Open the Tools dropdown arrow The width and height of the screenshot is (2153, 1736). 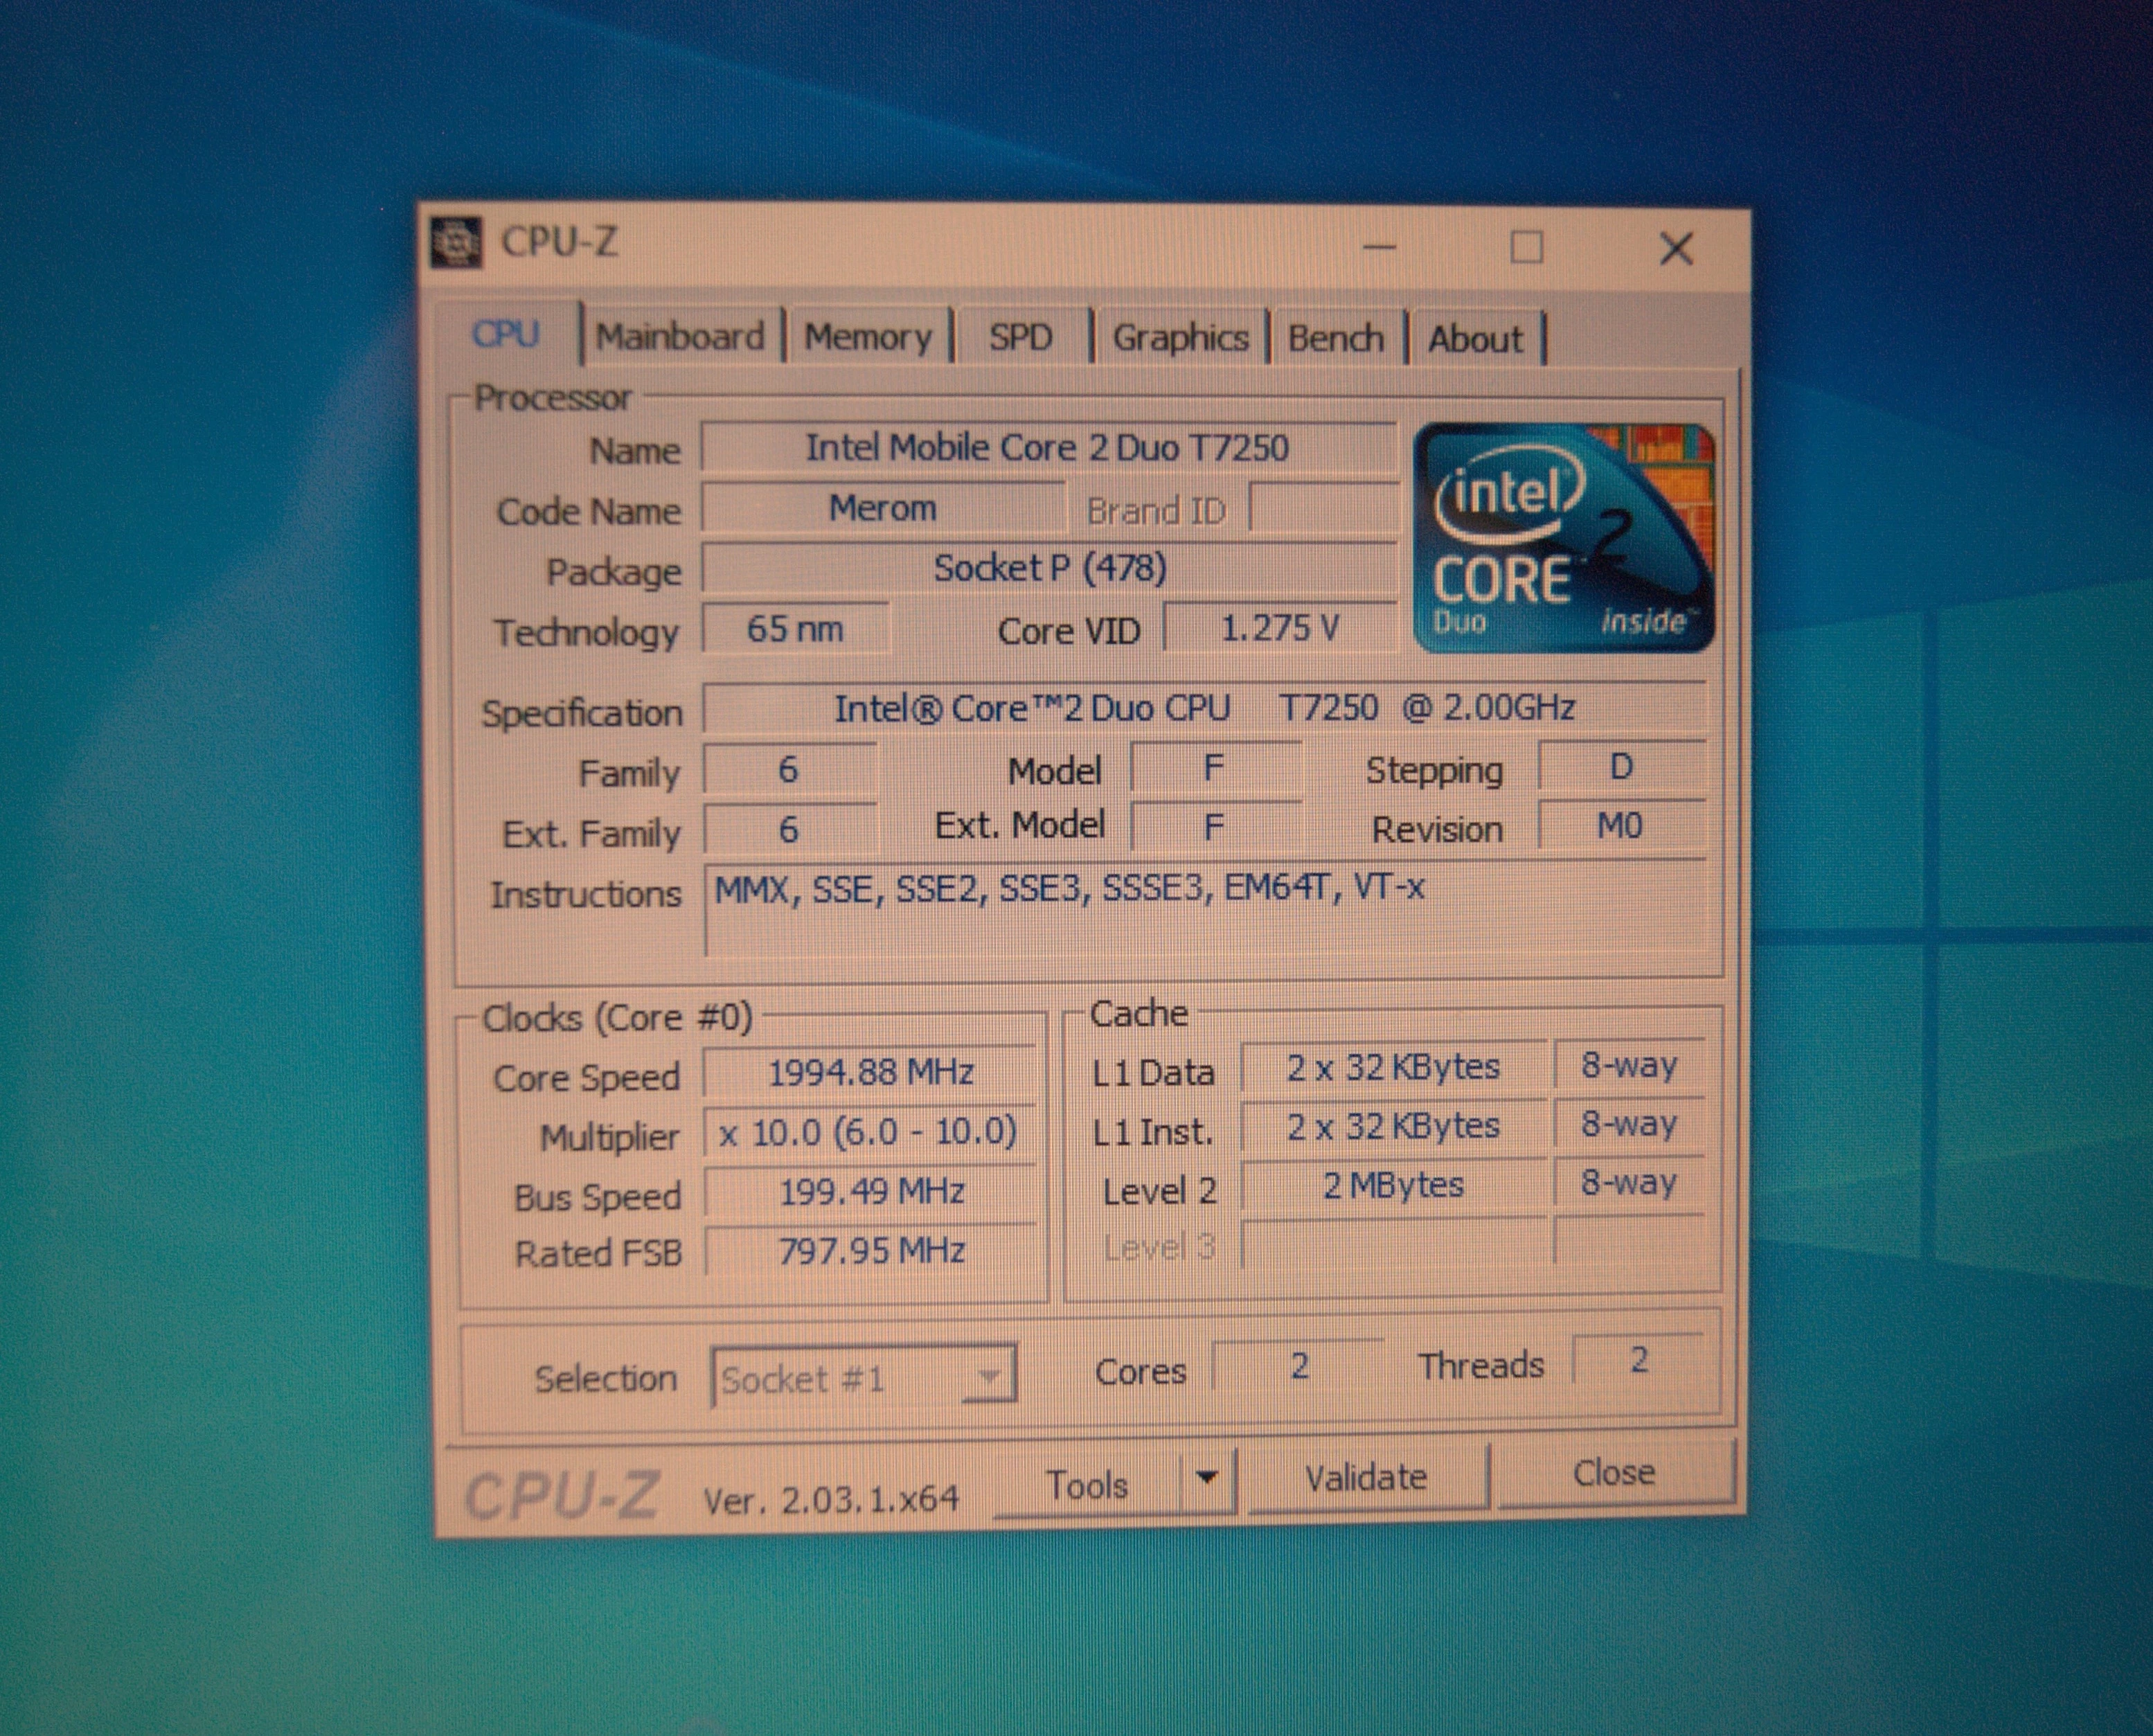click(x=1207, y=1478)
